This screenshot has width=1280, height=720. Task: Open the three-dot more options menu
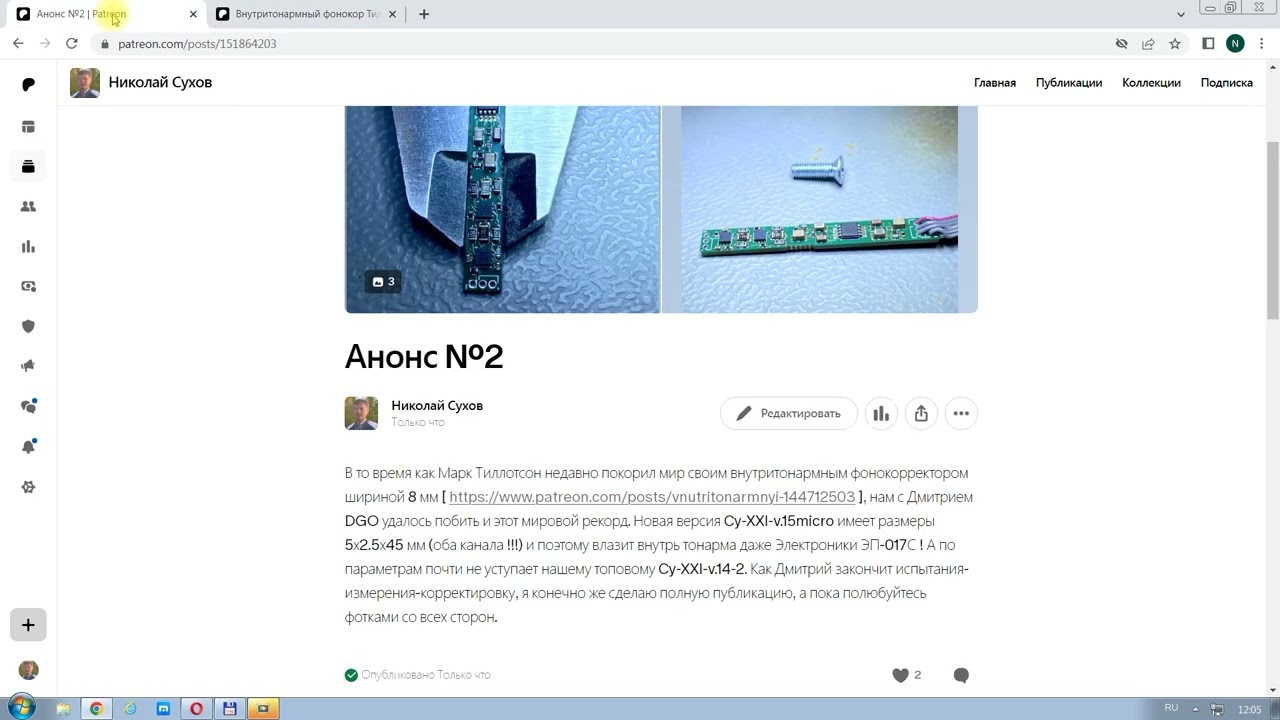(x=961, y=413)
